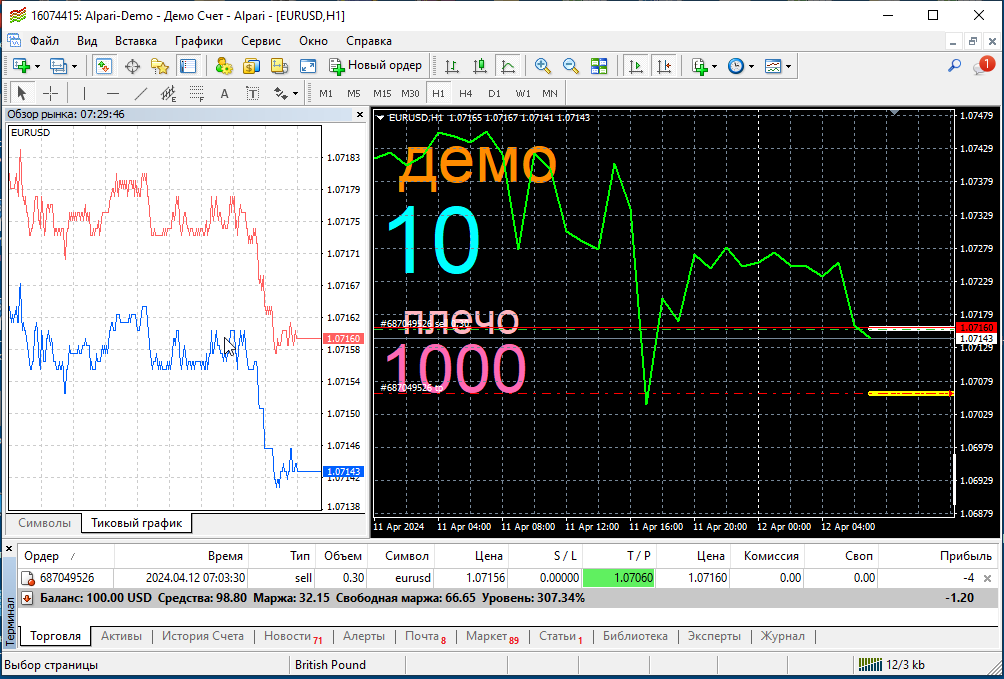Switch to M15 timeframe
Screen dimensions: 1004x679
[382, 94]
